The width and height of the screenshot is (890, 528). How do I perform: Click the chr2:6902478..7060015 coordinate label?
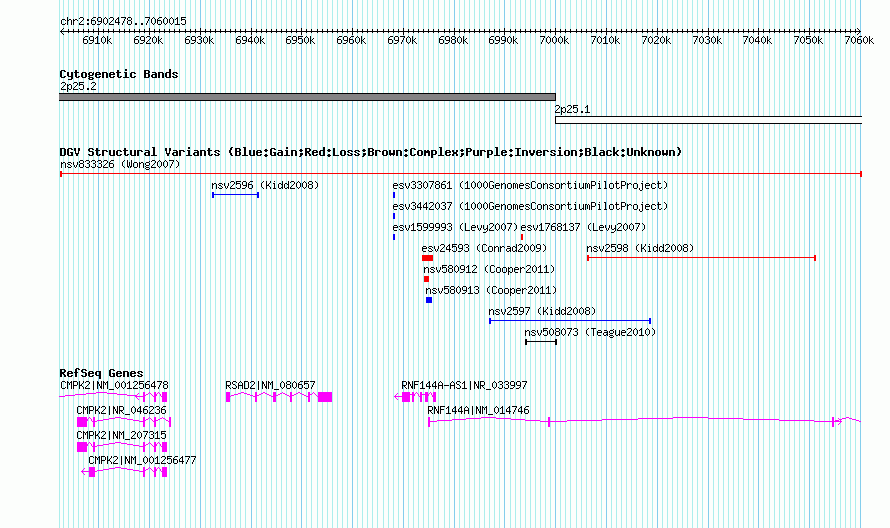pos(123,21)
